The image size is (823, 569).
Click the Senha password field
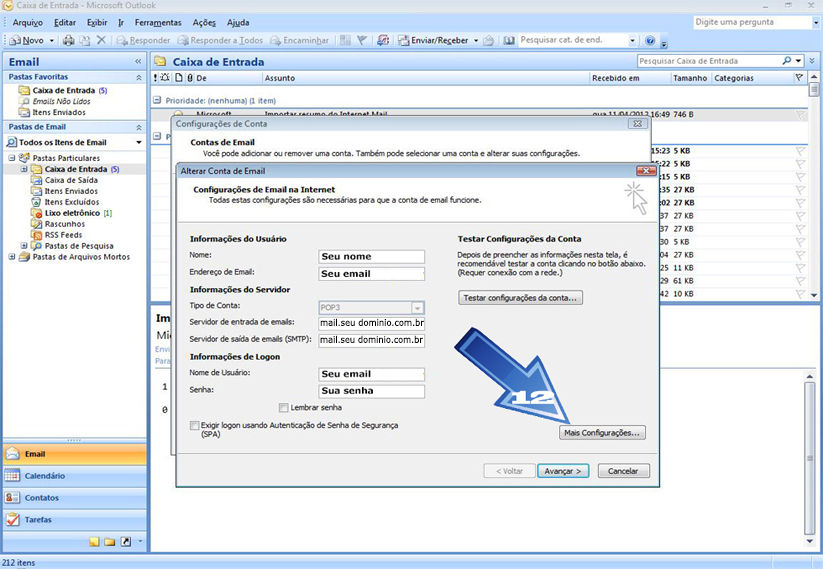click(x=372, y=391)
